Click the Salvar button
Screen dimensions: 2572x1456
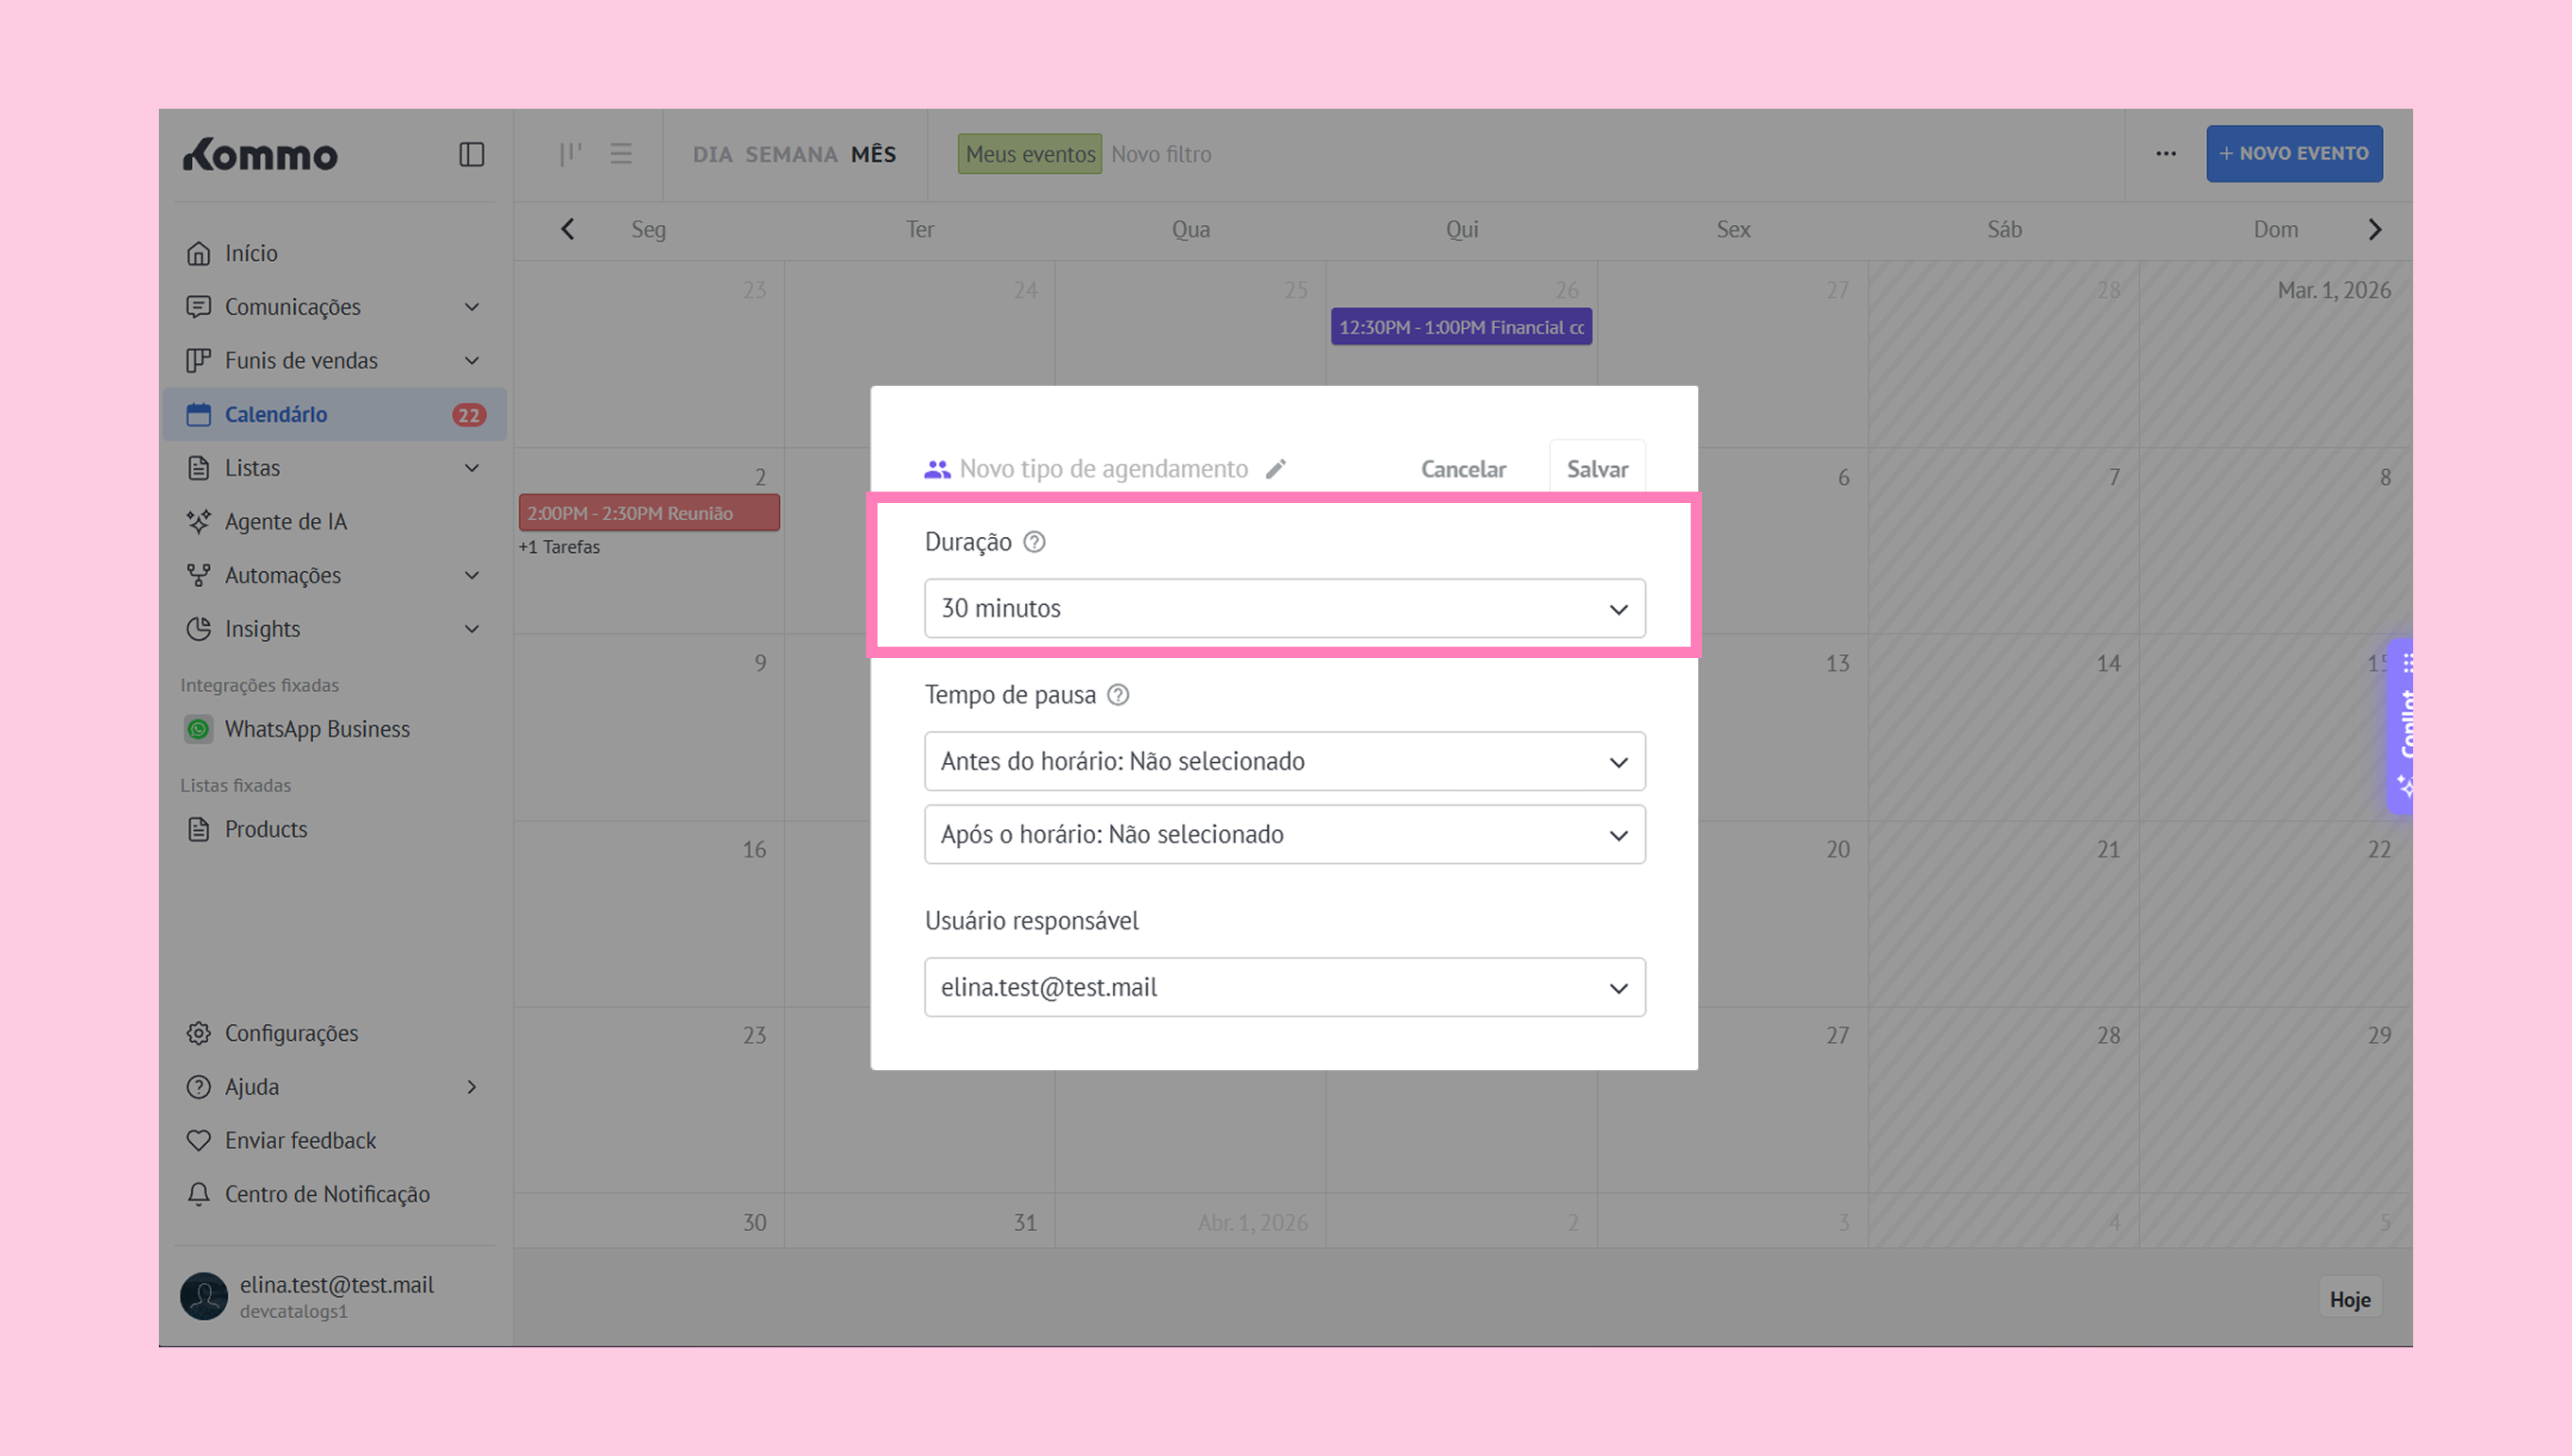pos(1597,469)
